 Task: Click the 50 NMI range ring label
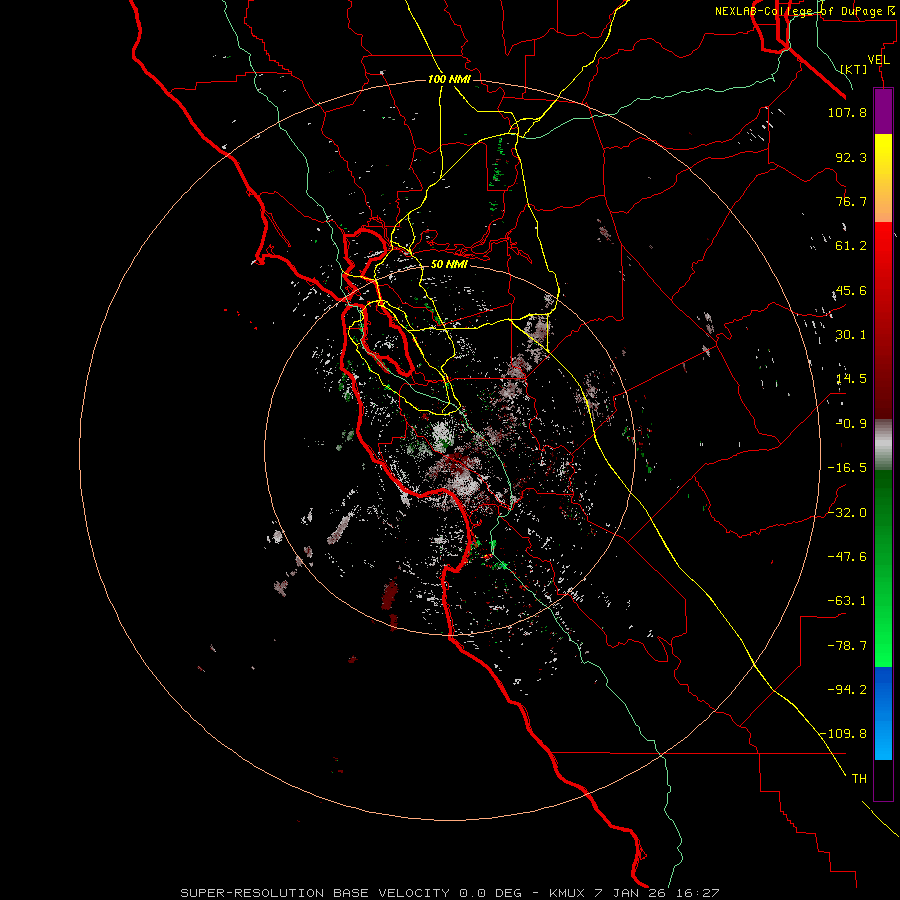pyautogui.click(x=449, y=264)
